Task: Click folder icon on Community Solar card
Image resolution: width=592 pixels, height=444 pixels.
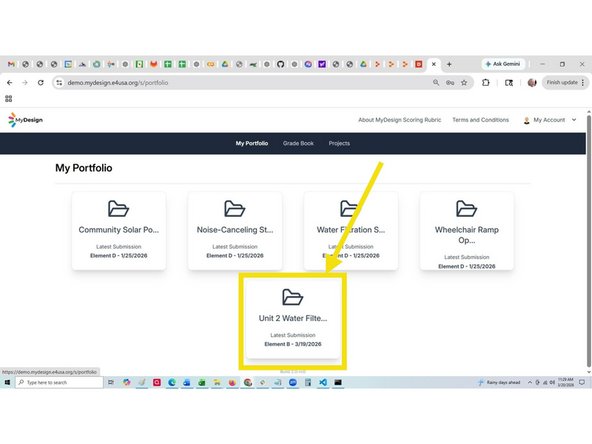Action: click(119, 208)
